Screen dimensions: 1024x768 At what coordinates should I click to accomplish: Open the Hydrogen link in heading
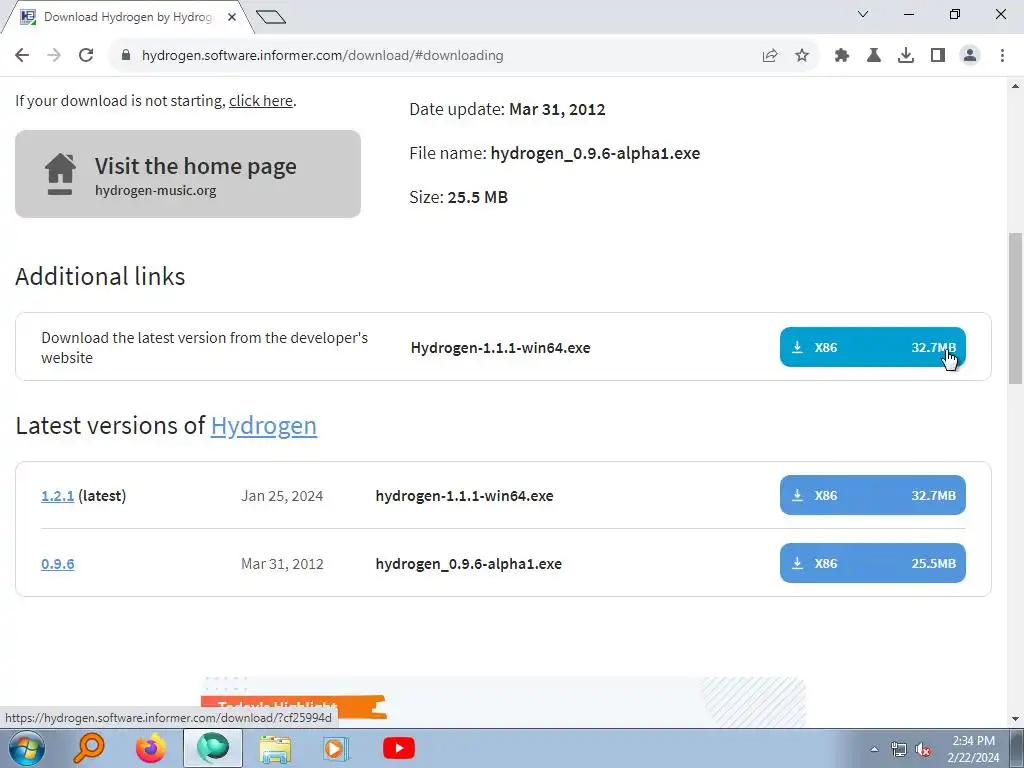click(264, 426)
